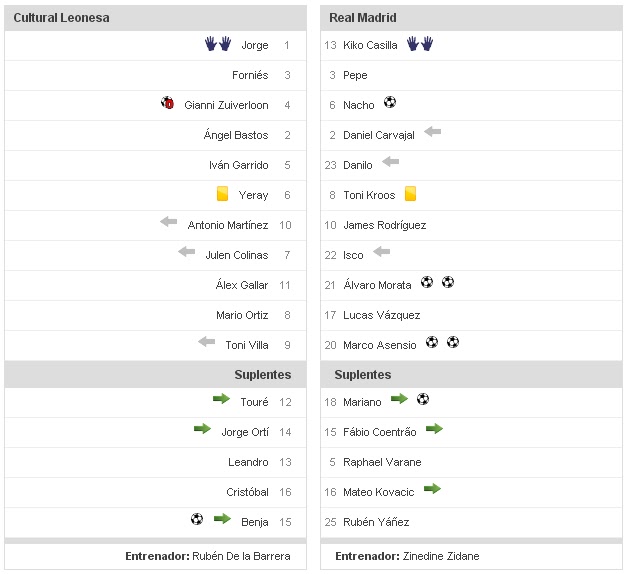The image size is (626, 574).
Task: Open Álvaro Morata's player link
Action: point(377,285)
